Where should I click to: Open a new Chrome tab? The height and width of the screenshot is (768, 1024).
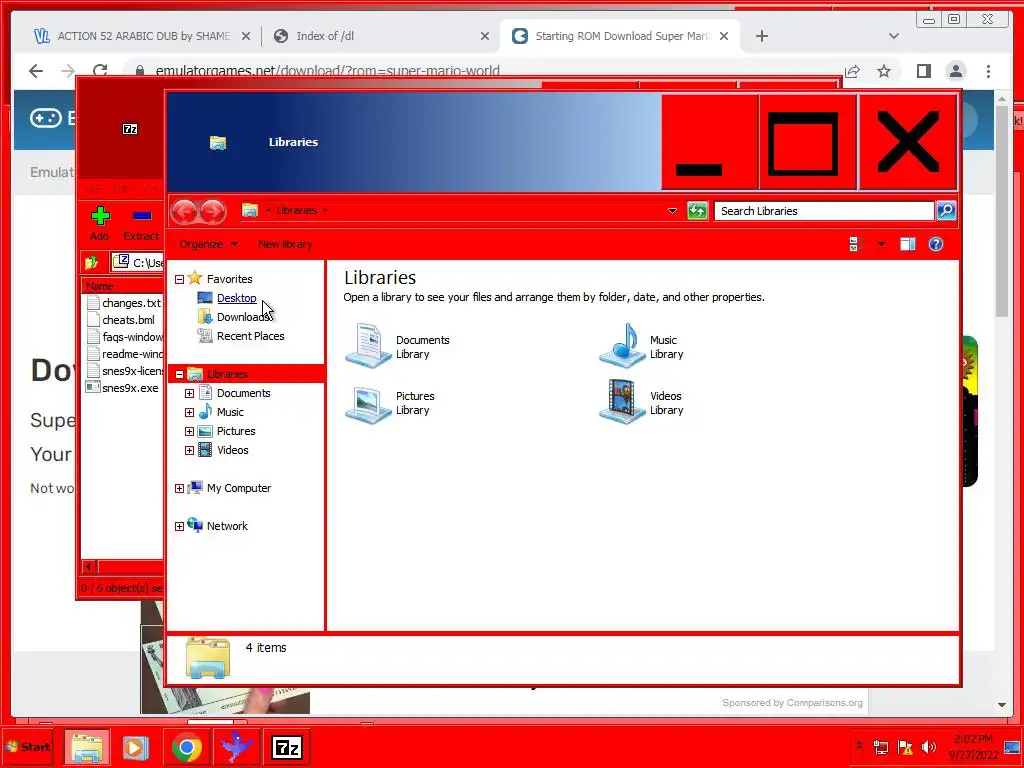761,36
